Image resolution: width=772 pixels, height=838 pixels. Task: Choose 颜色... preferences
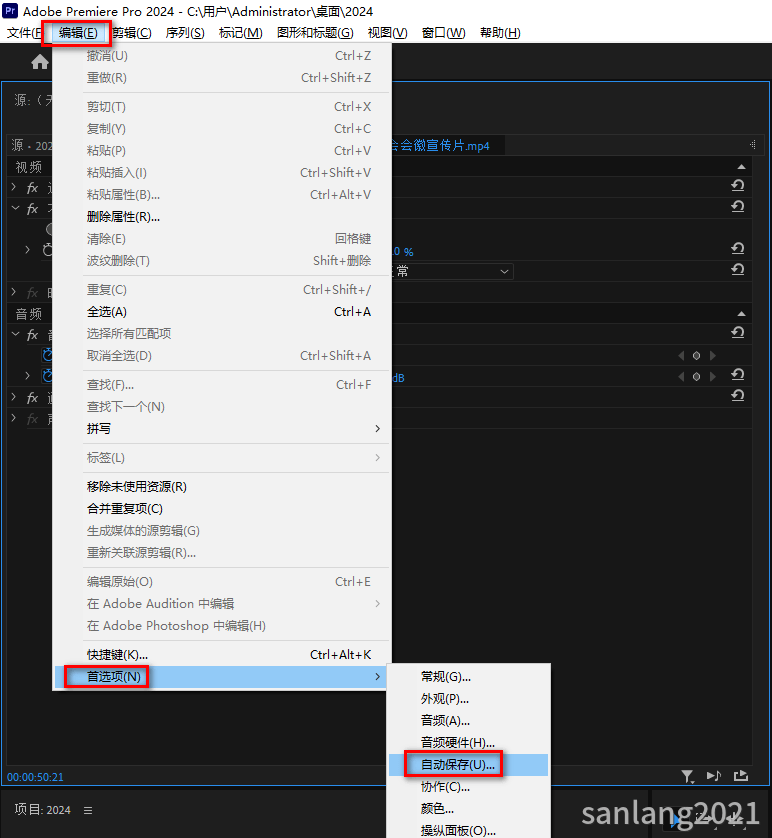tap(469, 809)
